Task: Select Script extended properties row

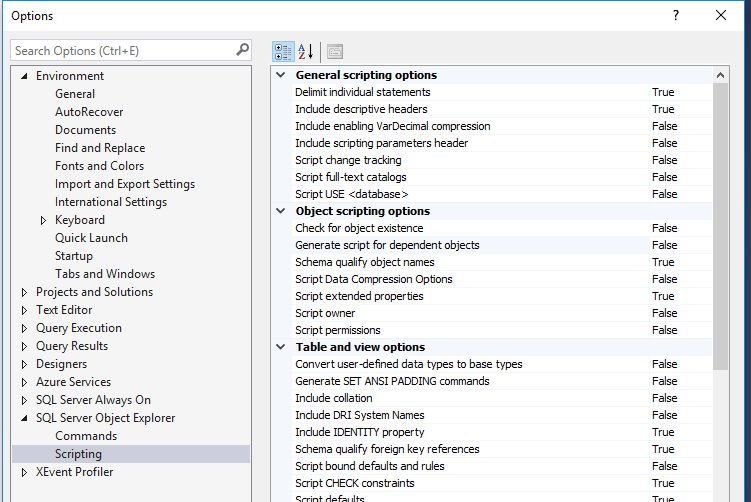Action: click(x=359, y=296)
